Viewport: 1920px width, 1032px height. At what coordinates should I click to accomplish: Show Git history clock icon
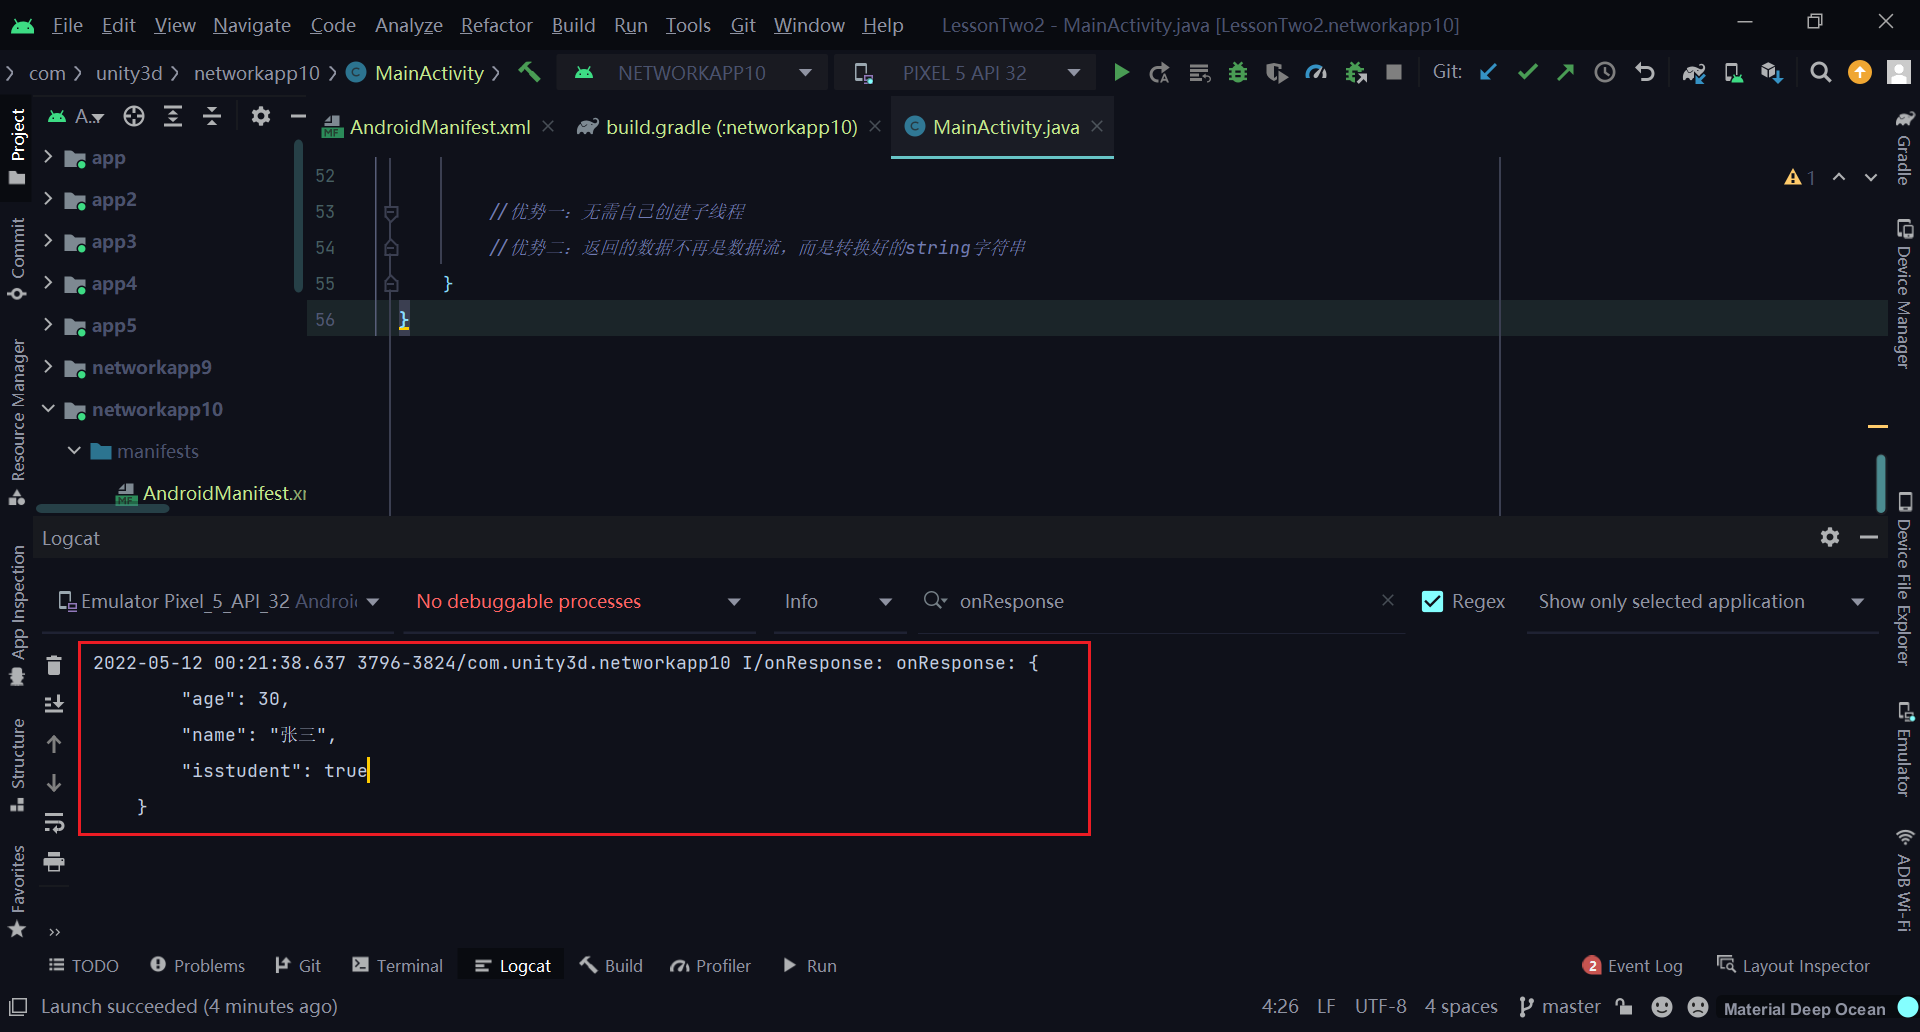click(x=1605, y=72)
